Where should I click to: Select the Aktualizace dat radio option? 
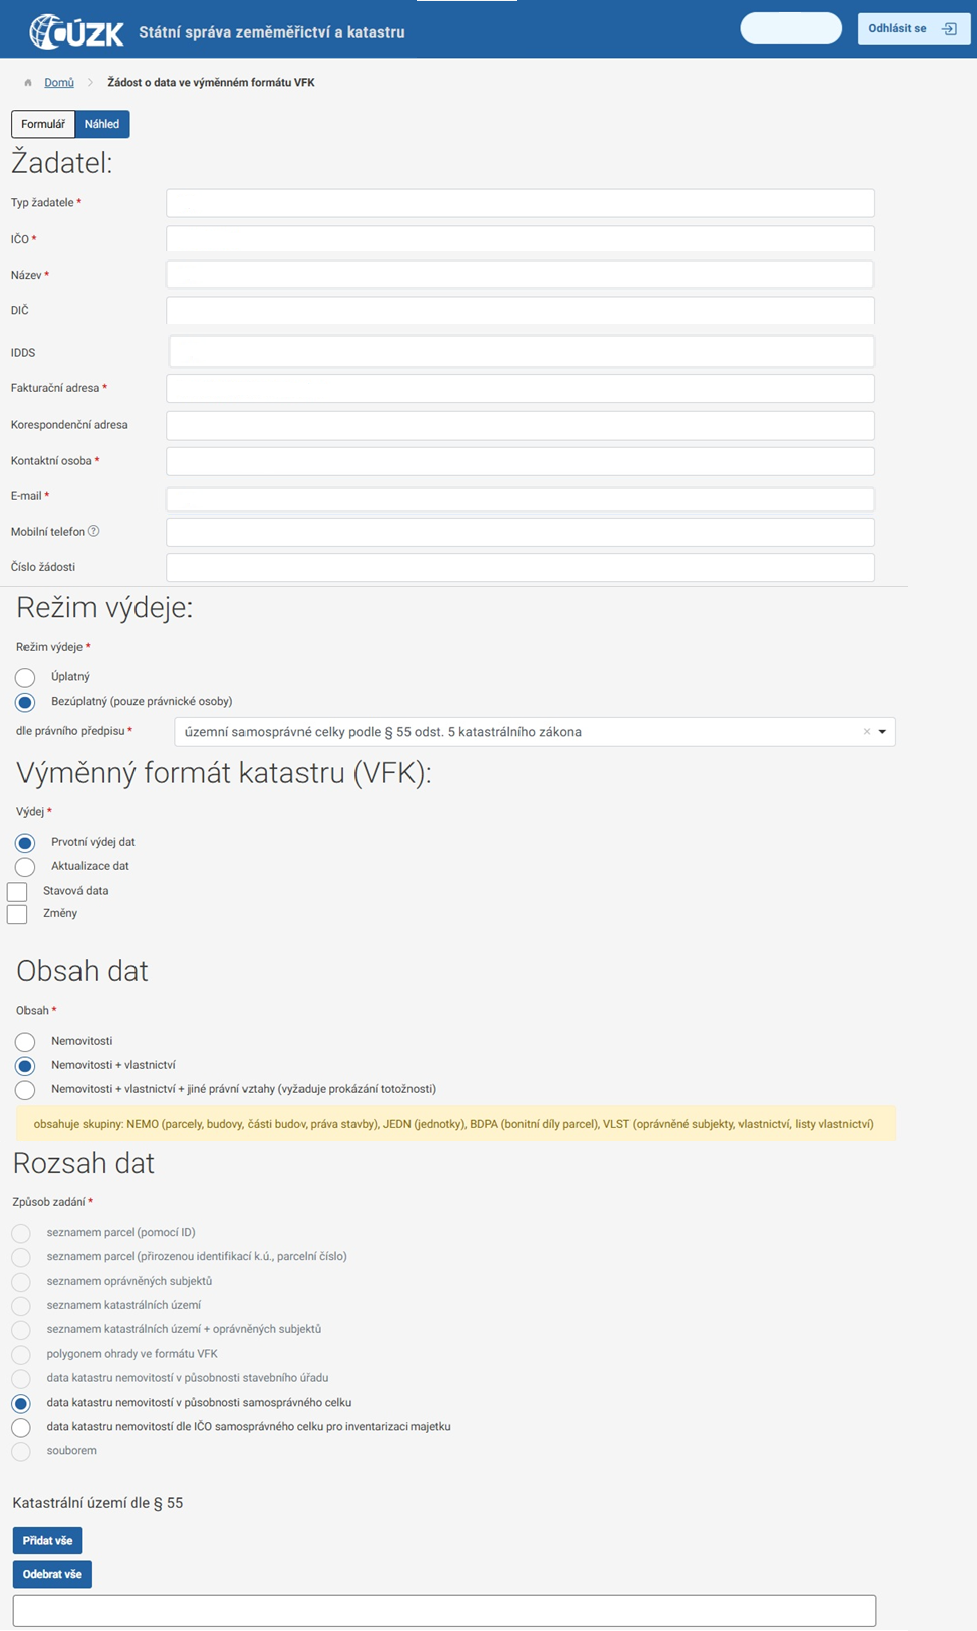(25, 867)
